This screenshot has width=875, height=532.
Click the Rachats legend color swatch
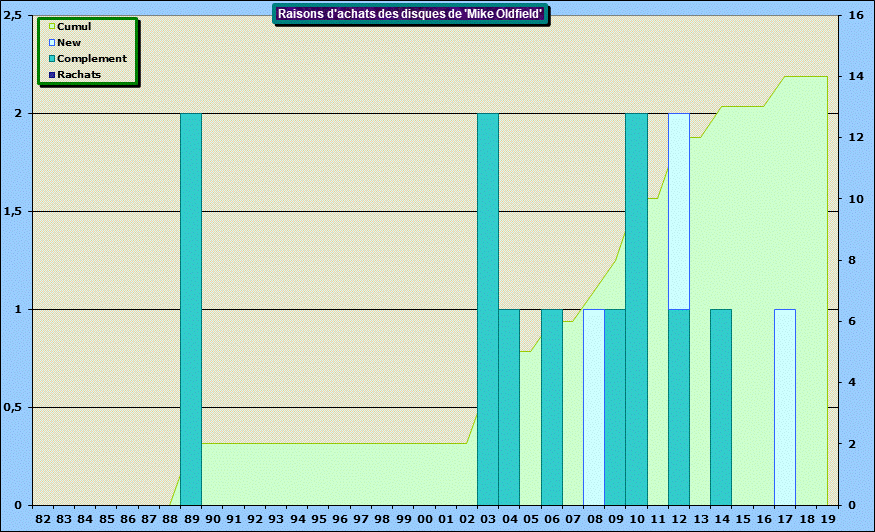[x=52, y=75]
